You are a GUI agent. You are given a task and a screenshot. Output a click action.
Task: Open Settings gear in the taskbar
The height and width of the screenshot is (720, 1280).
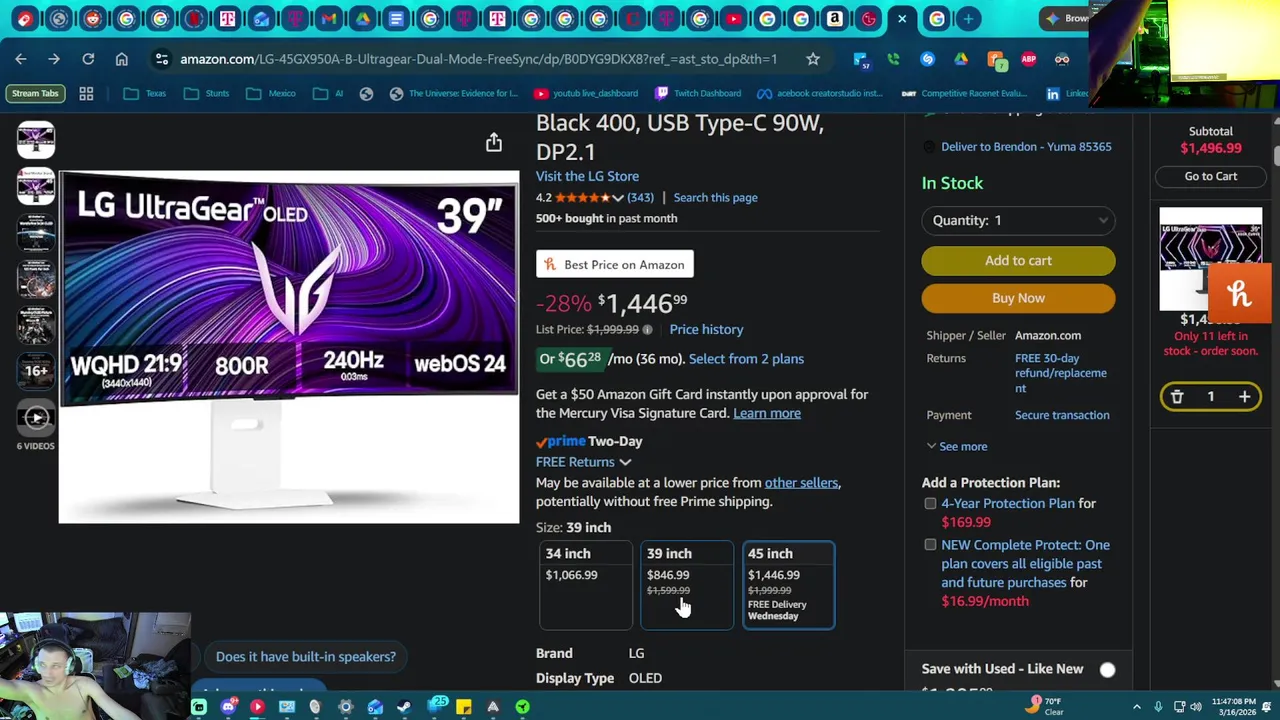(346, 707)
